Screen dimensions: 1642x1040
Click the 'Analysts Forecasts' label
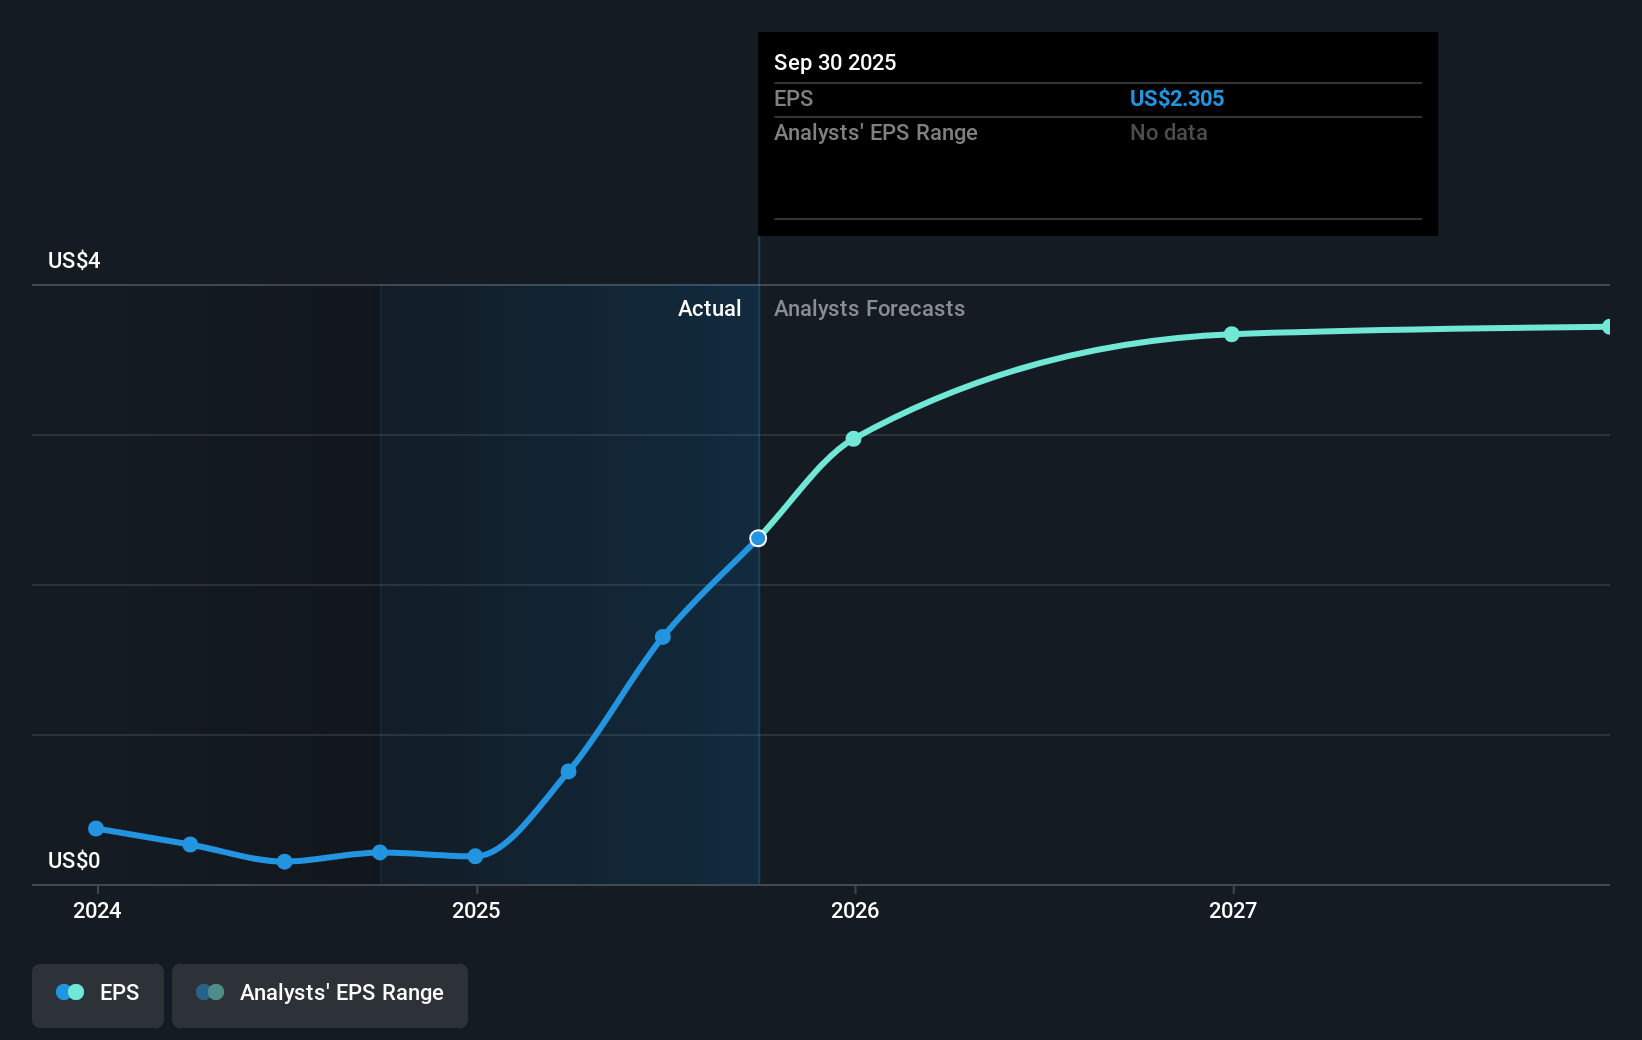[869, 308]
